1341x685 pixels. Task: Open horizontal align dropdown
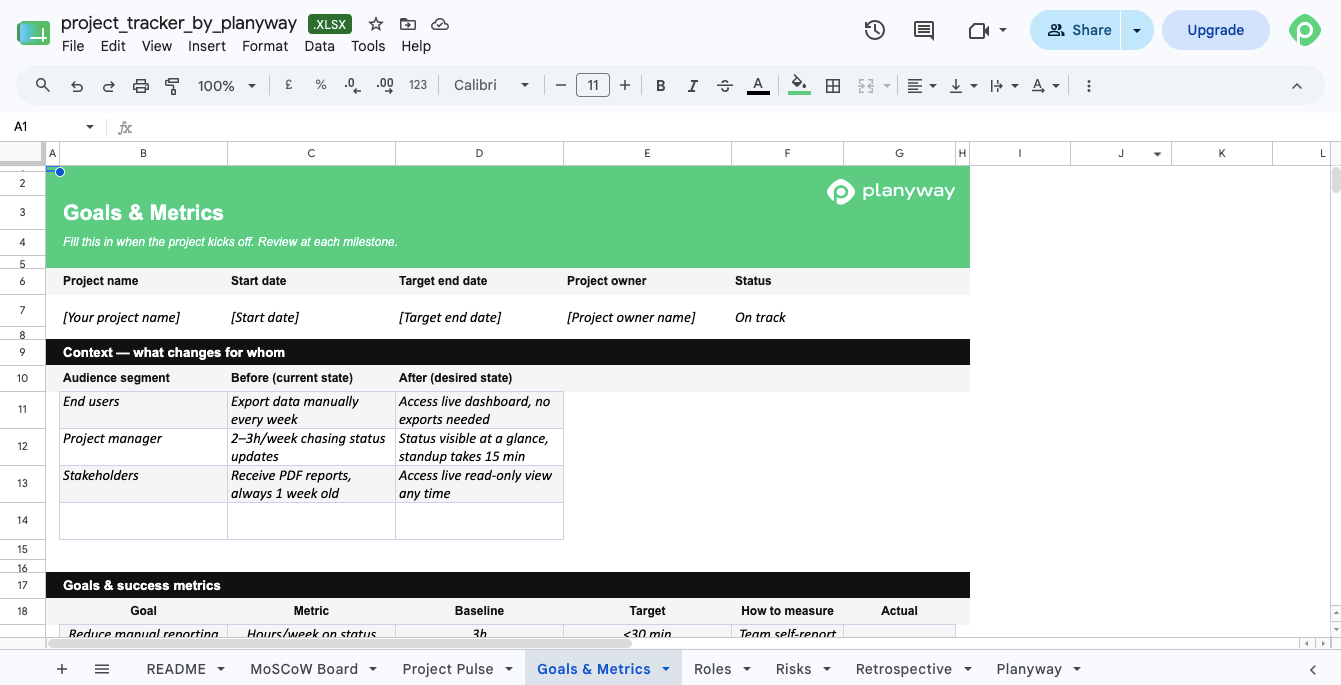click(921, 86)
